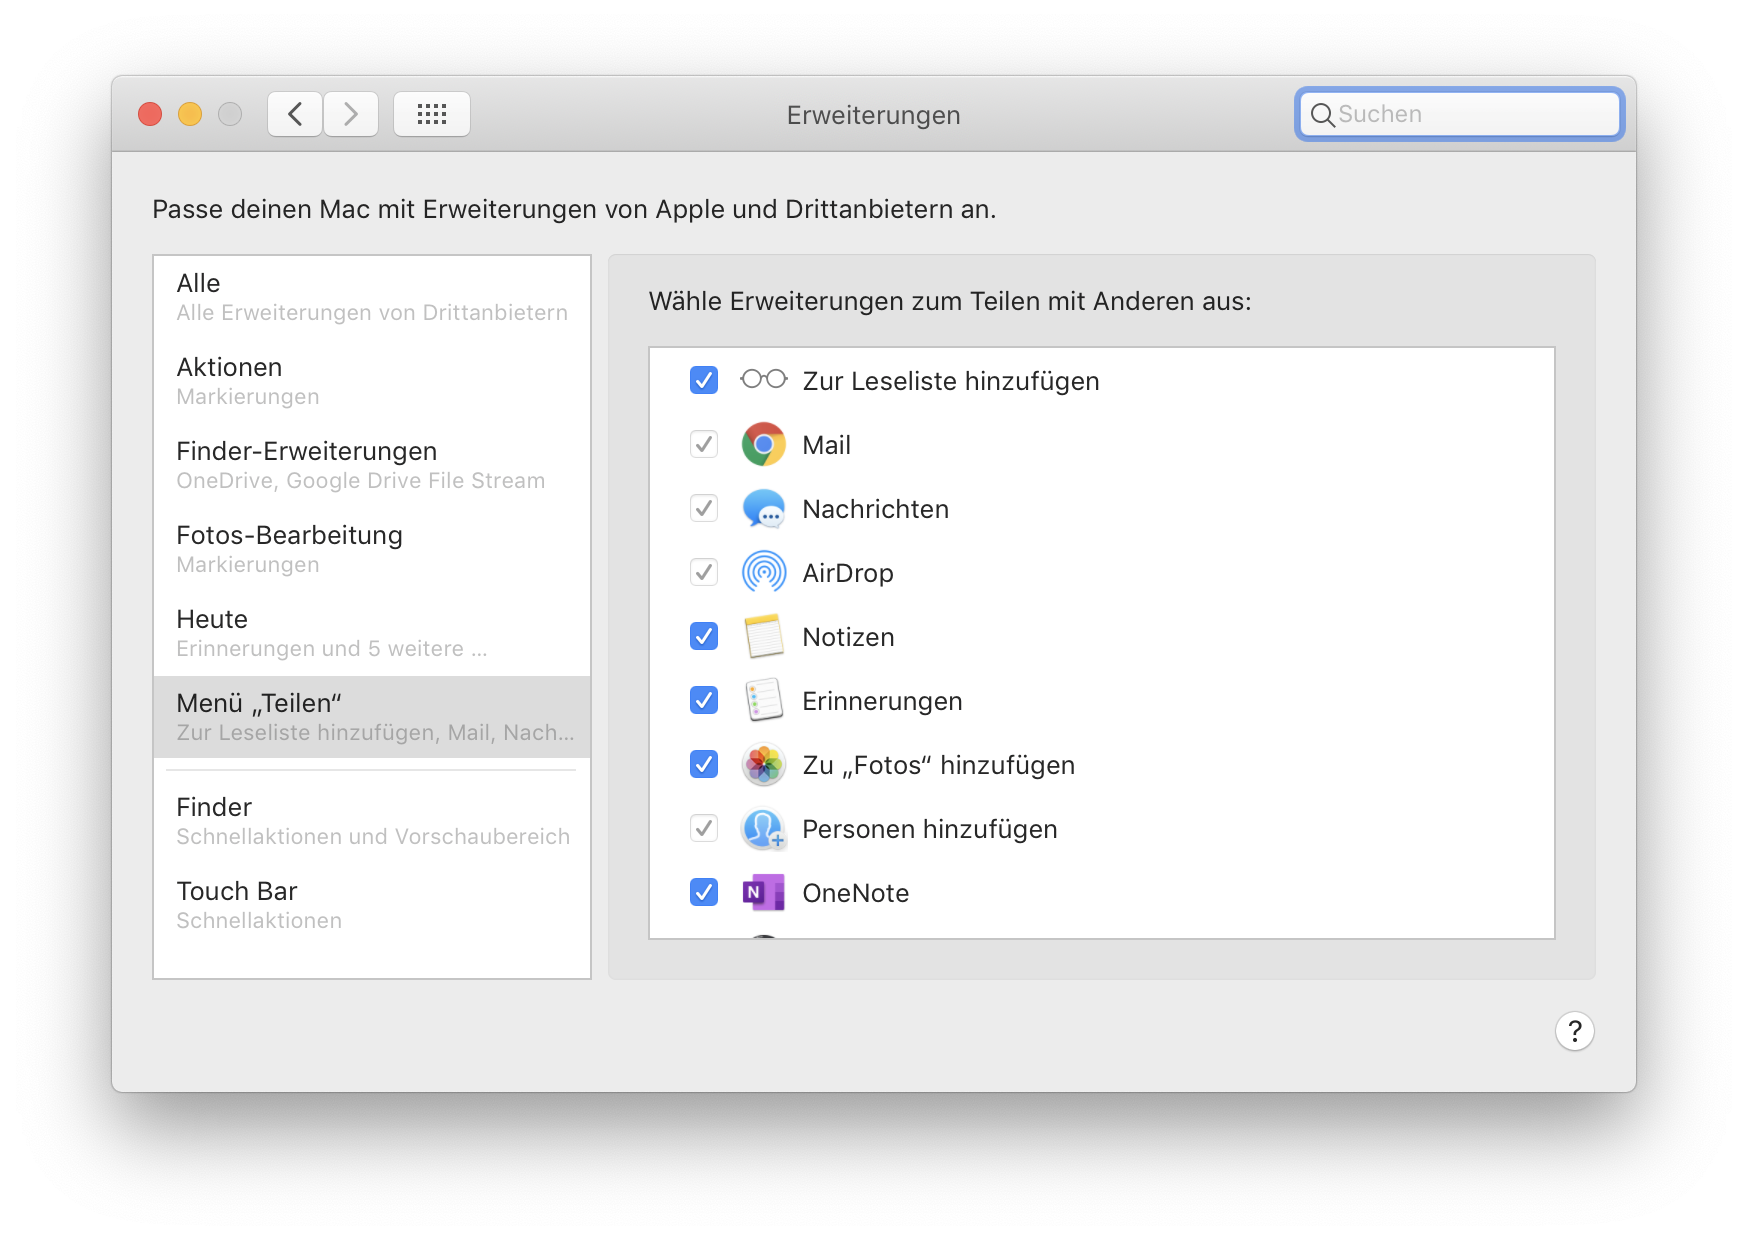Select the Touch Bar category
The height and width of the screenshot is (1240, 1748).
(x=371, y=905)
